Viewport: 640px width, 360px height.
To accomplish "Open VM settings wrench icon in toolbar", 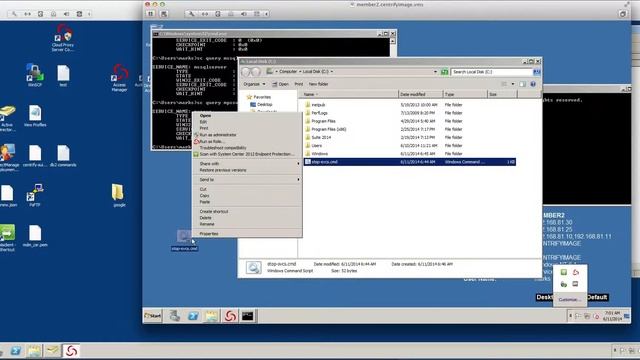I will (191, 14).
